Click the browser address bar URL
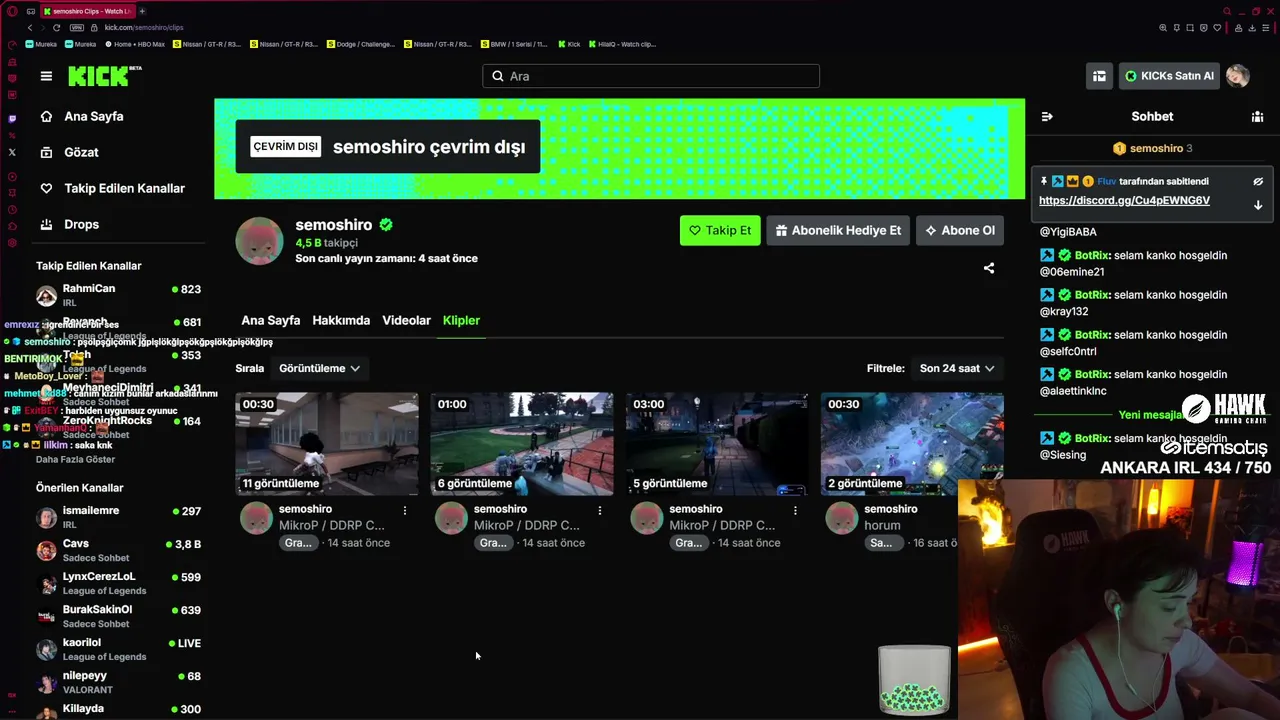The image size is (1280, 720). click(144, 28)
